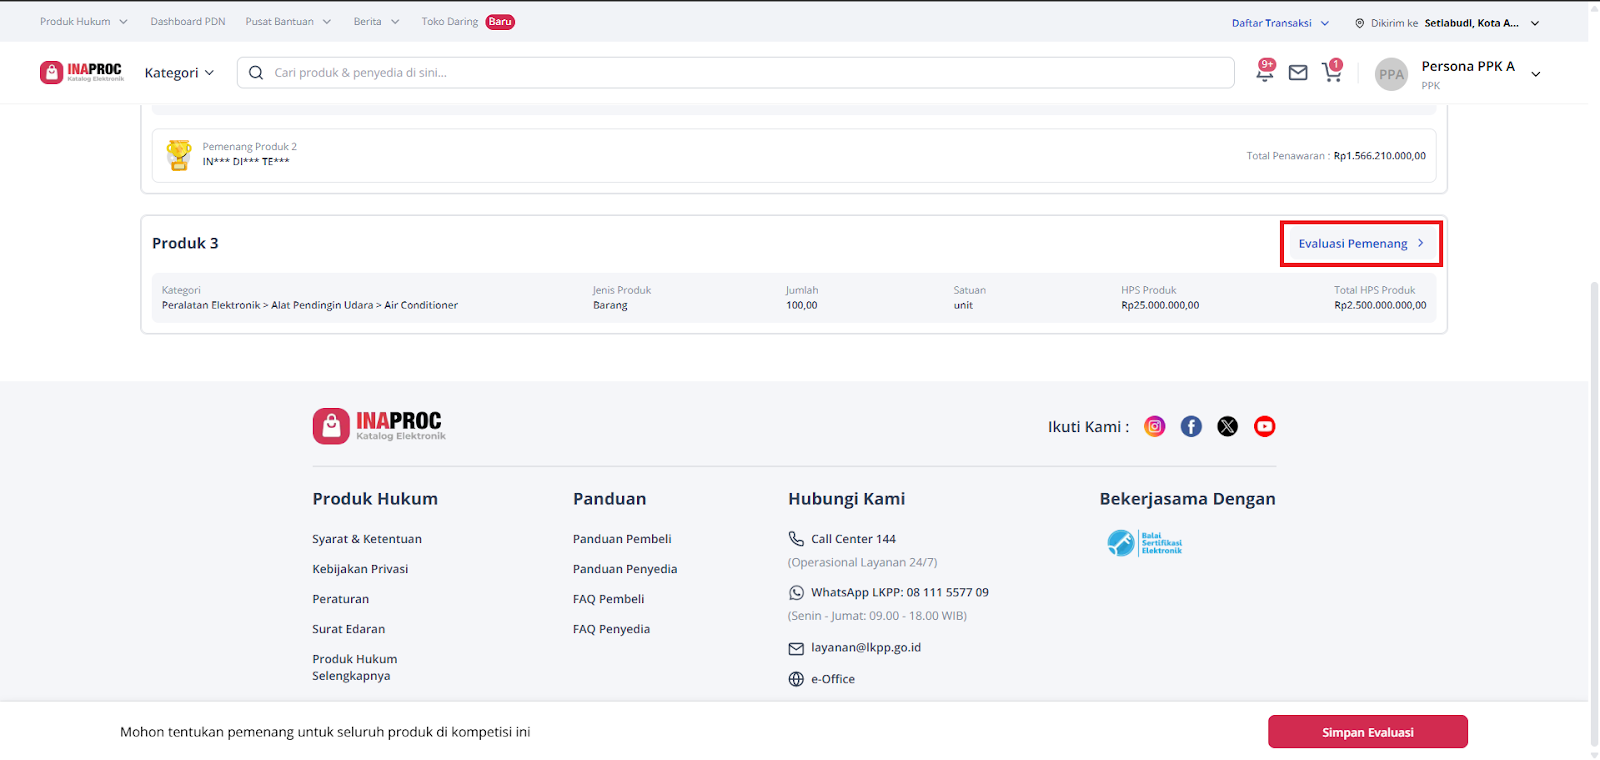Screen dimensions: 1600x760
Task: Open the Kategori dropdown
Action: [x=179, y=73]
